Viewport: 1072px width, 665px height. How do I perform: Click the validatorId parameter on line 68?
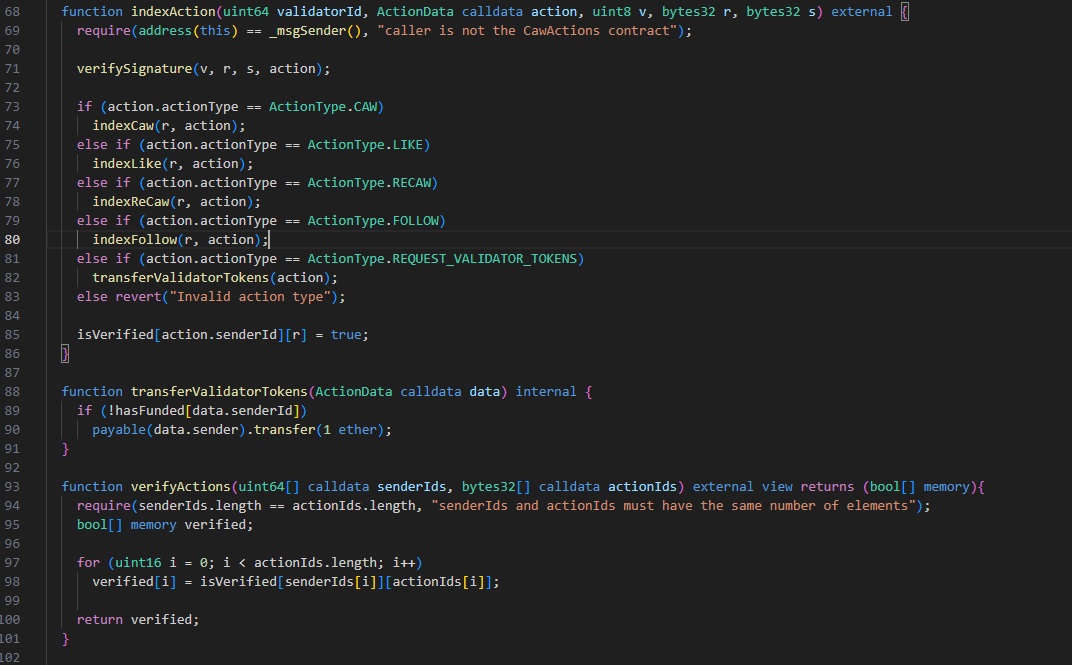click(319, 12)
